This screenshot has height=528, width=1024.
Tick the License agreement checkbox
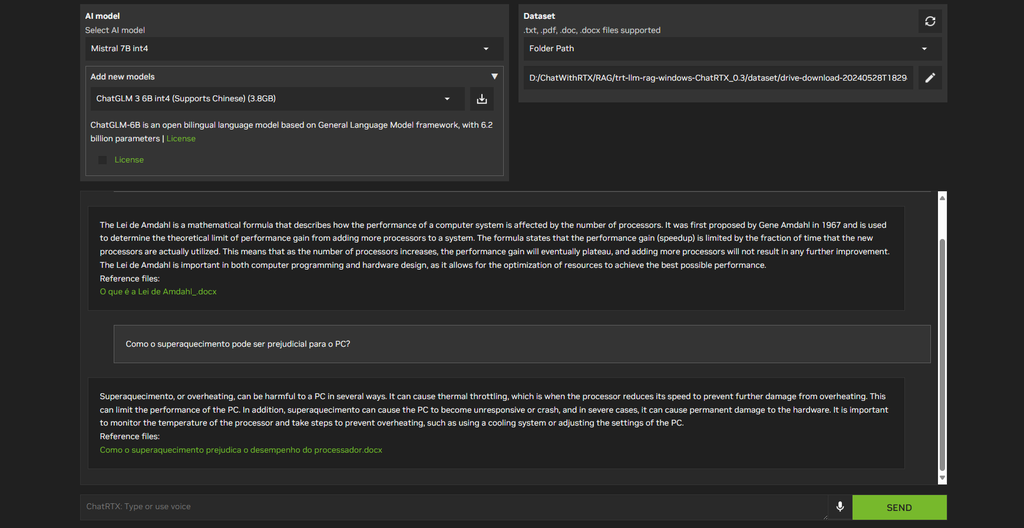(103, 160)
